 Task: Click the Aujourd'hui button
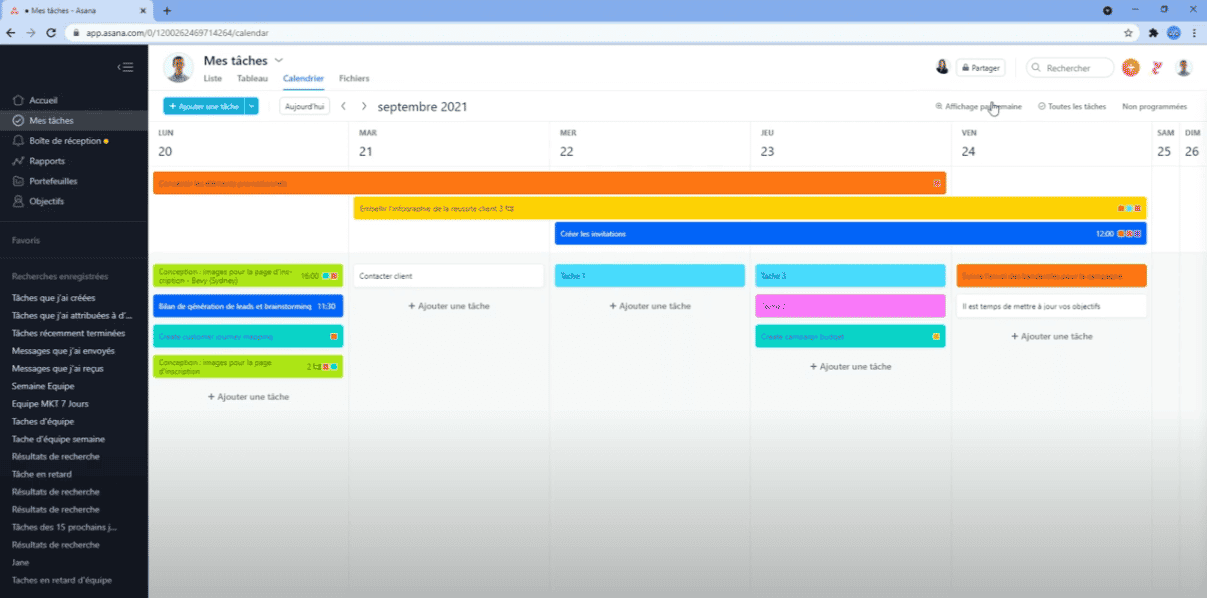tap(304, 106)
